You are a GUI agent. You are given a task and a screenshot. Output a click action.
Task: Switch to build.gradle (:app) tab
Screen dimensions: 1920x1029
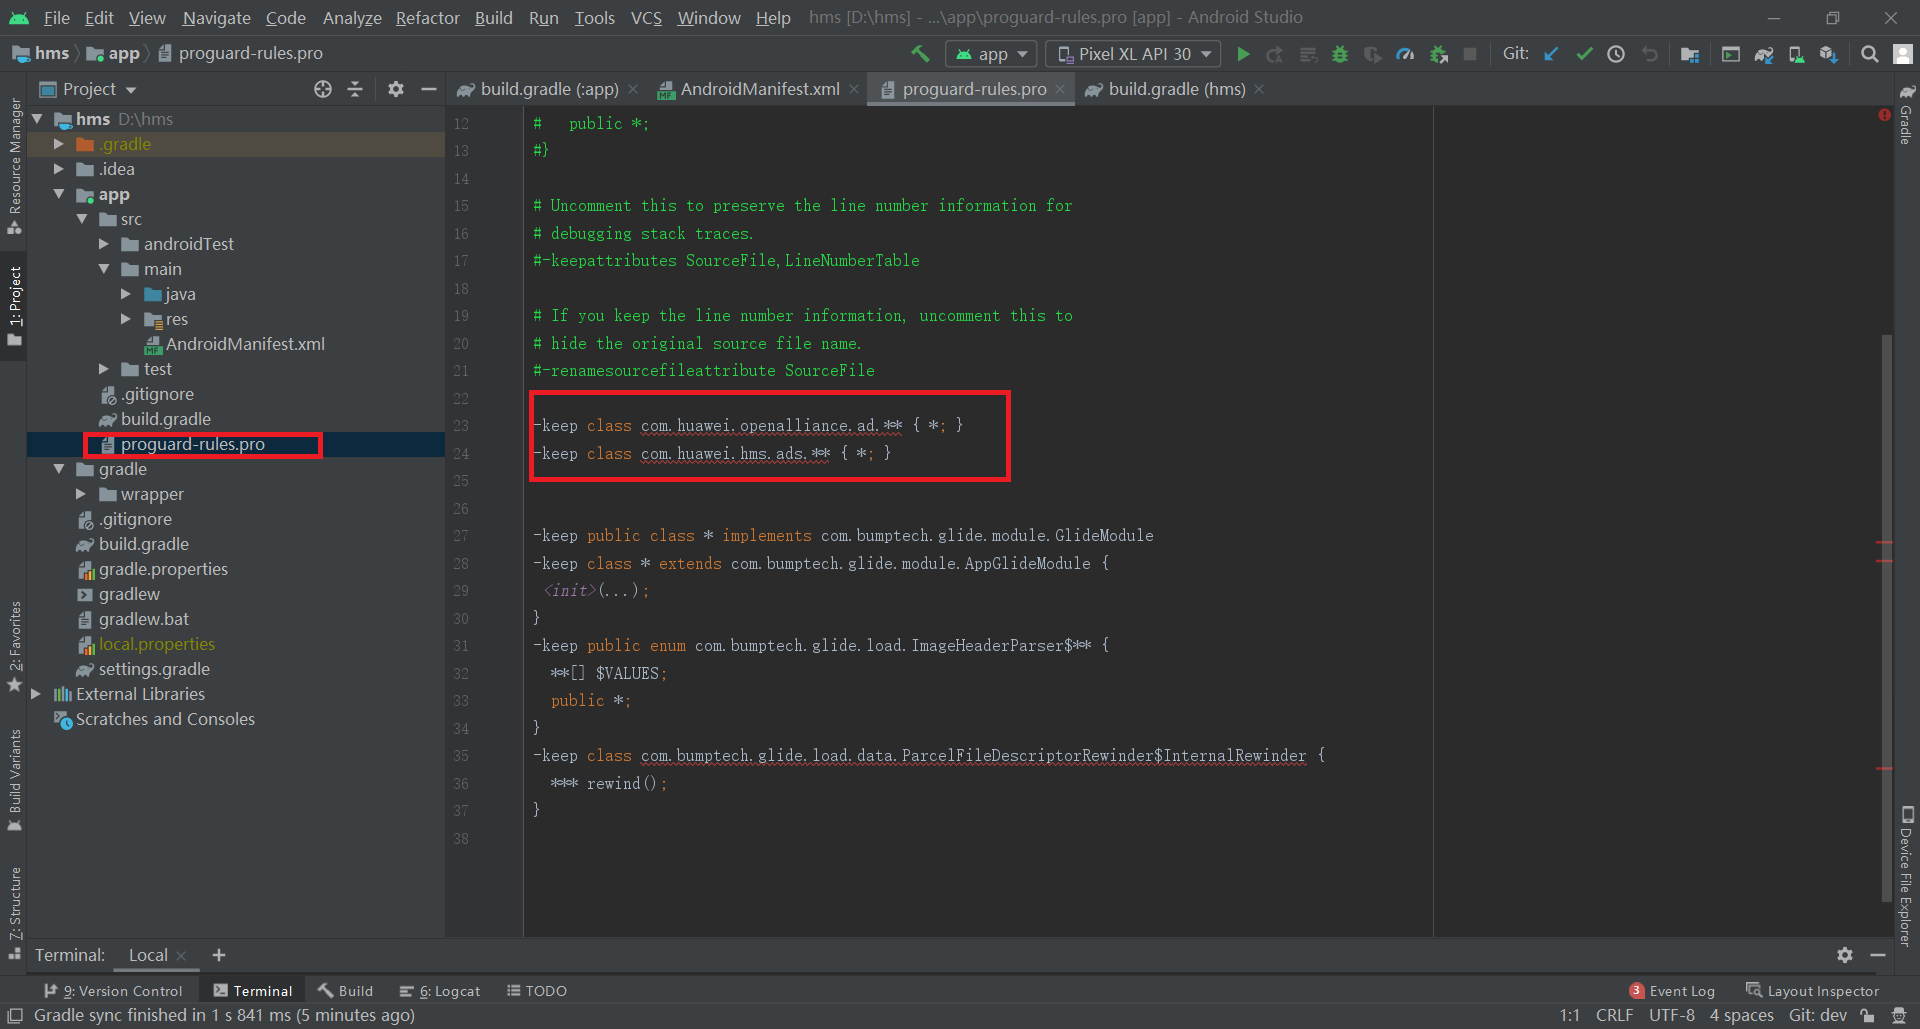coord(549,89)
